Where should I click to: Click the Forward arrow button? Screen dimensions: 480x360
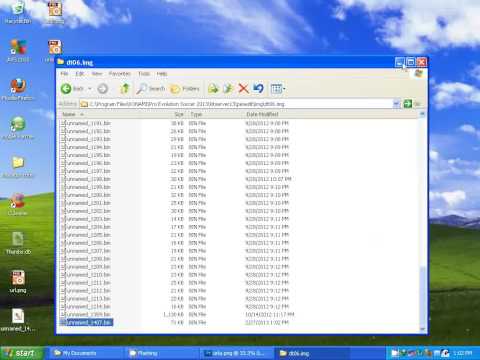click(x=103, y=88)
